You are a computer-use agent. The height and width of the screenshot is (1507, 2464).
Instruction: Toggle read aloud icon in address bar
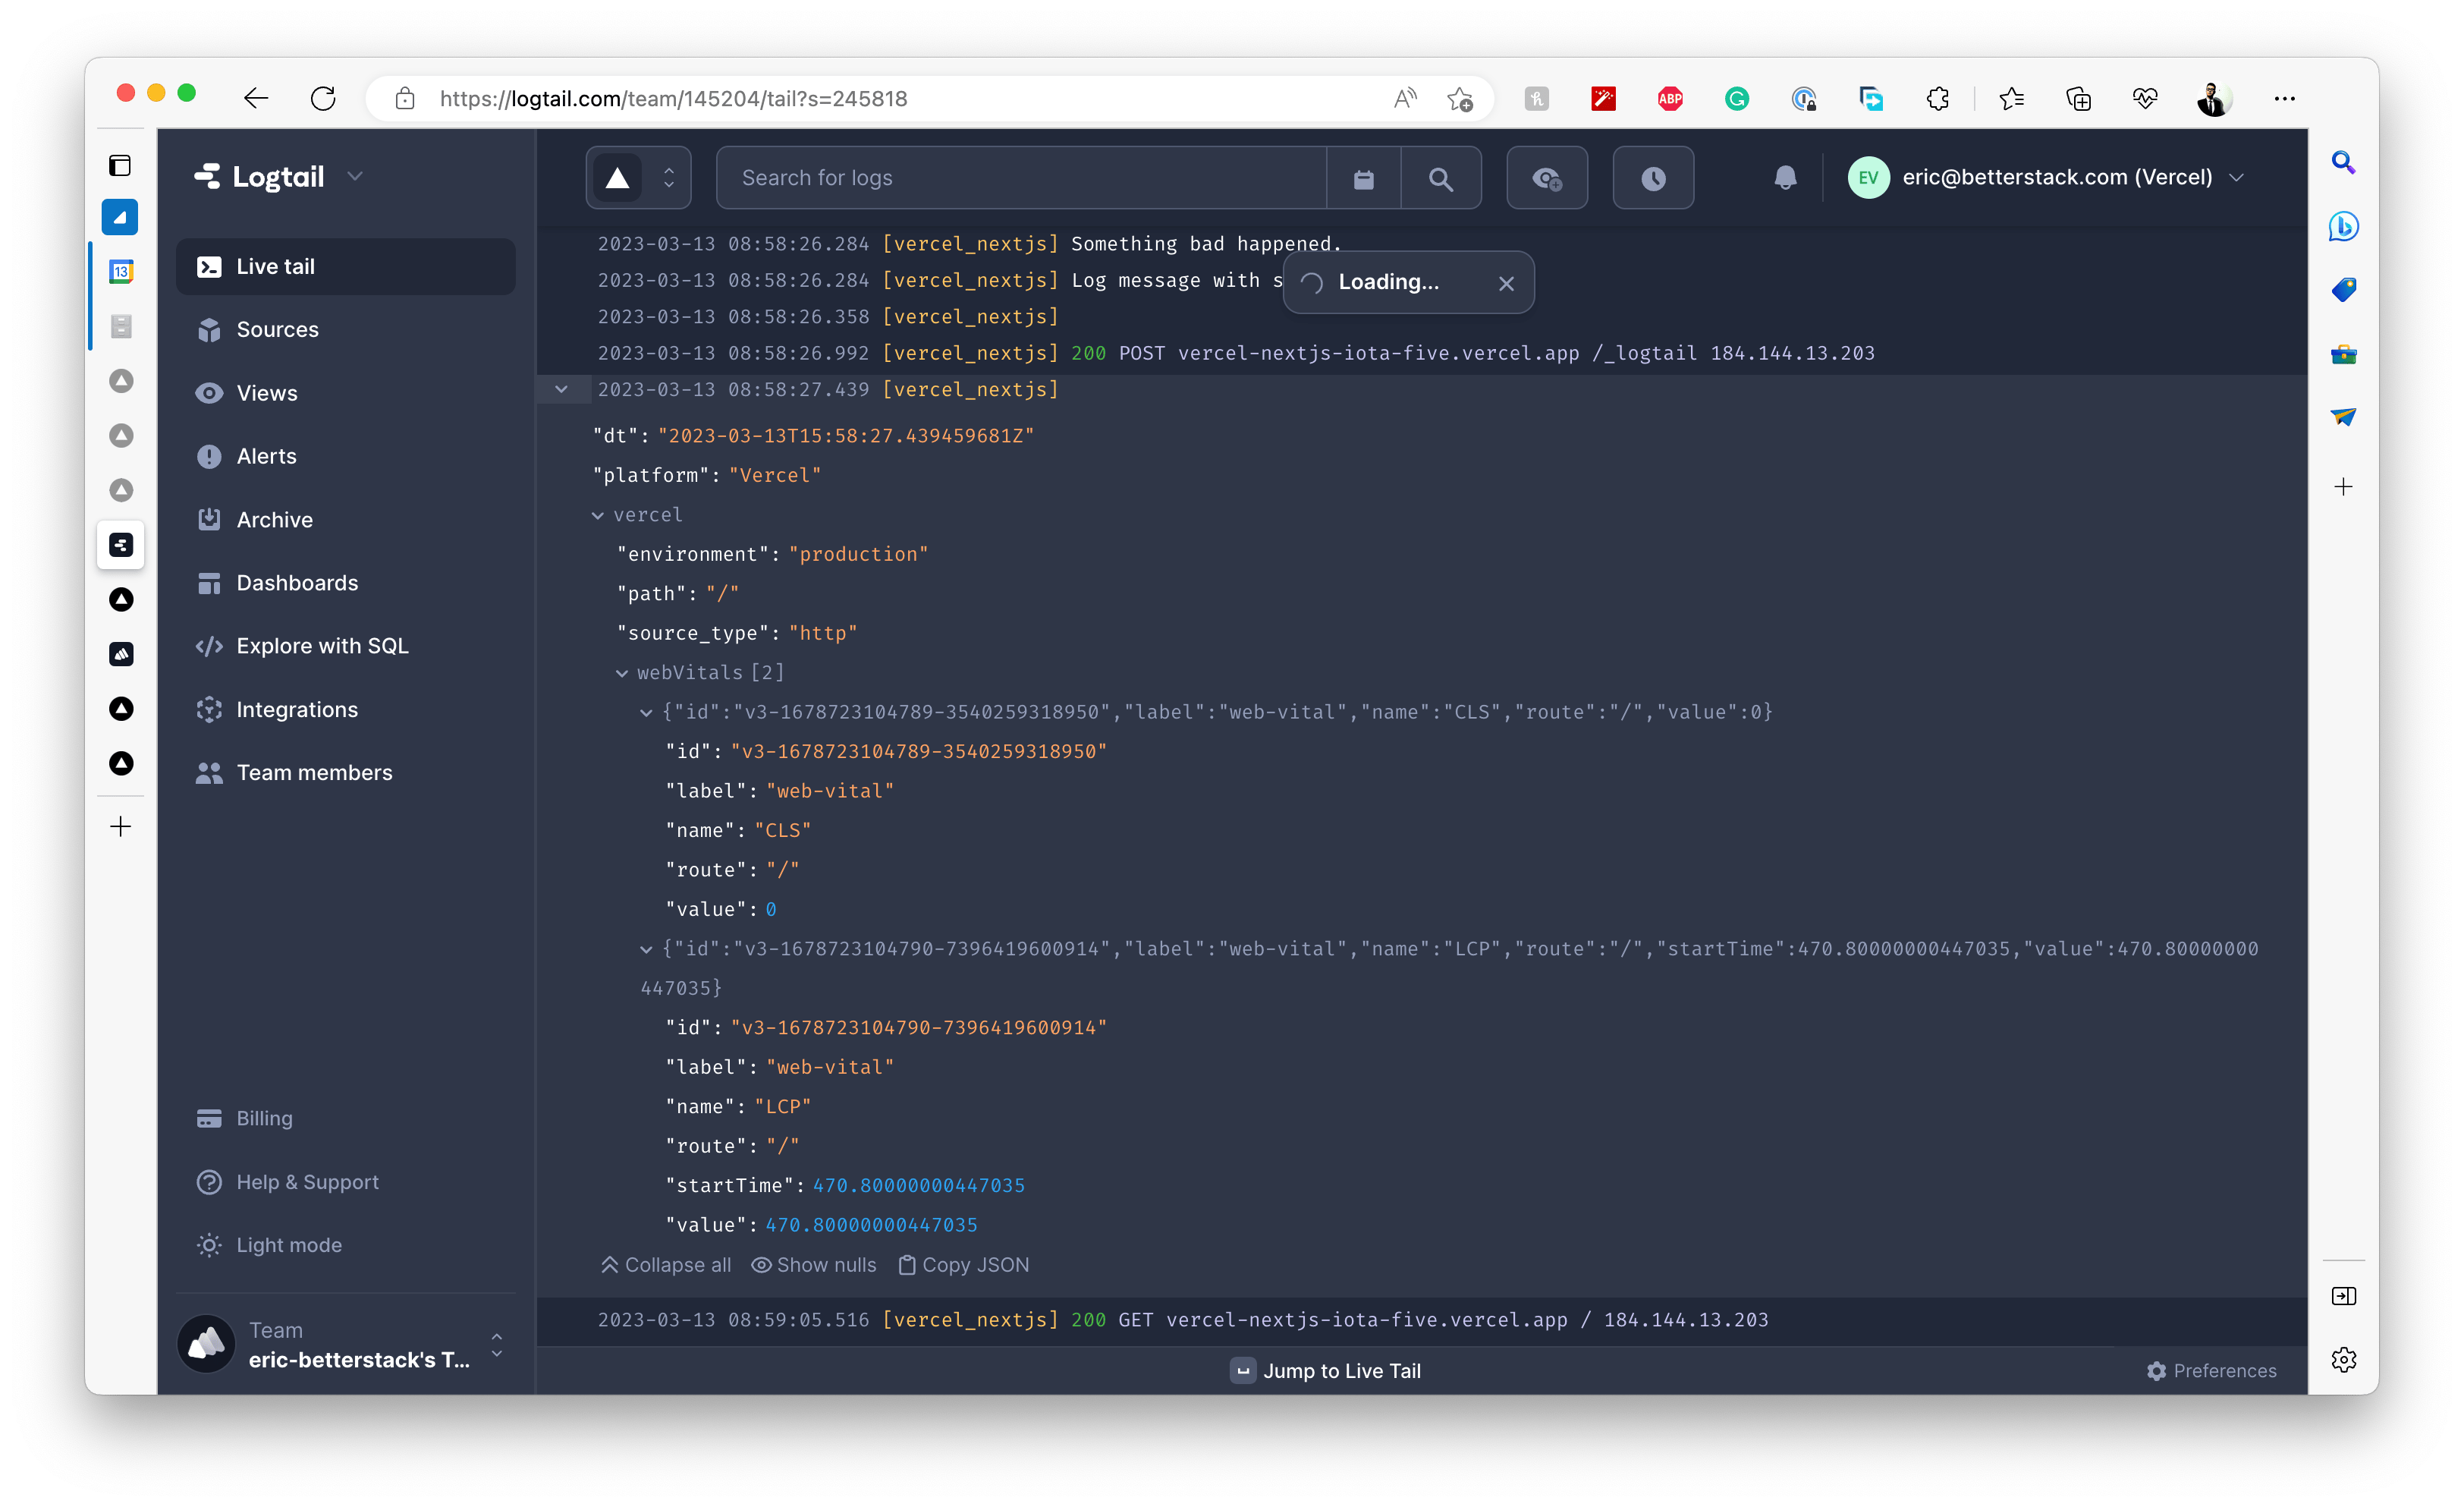click(1405, 98)
